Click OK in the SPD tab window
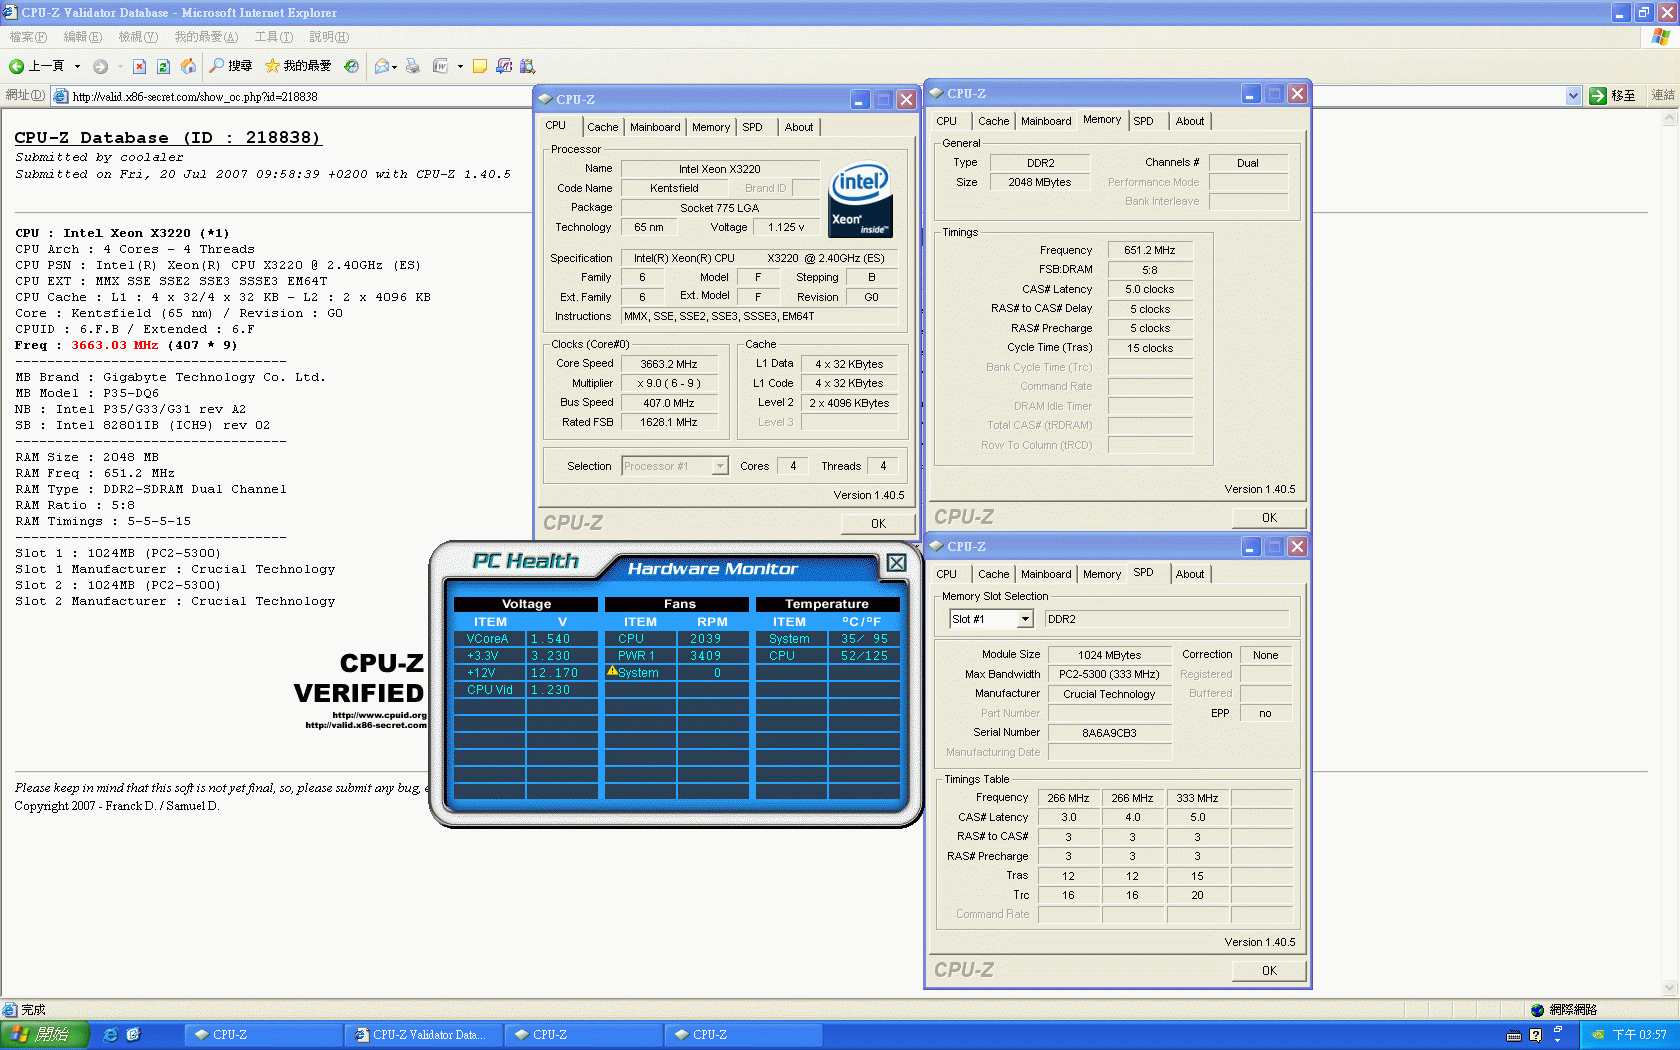 click(1269, 970)
